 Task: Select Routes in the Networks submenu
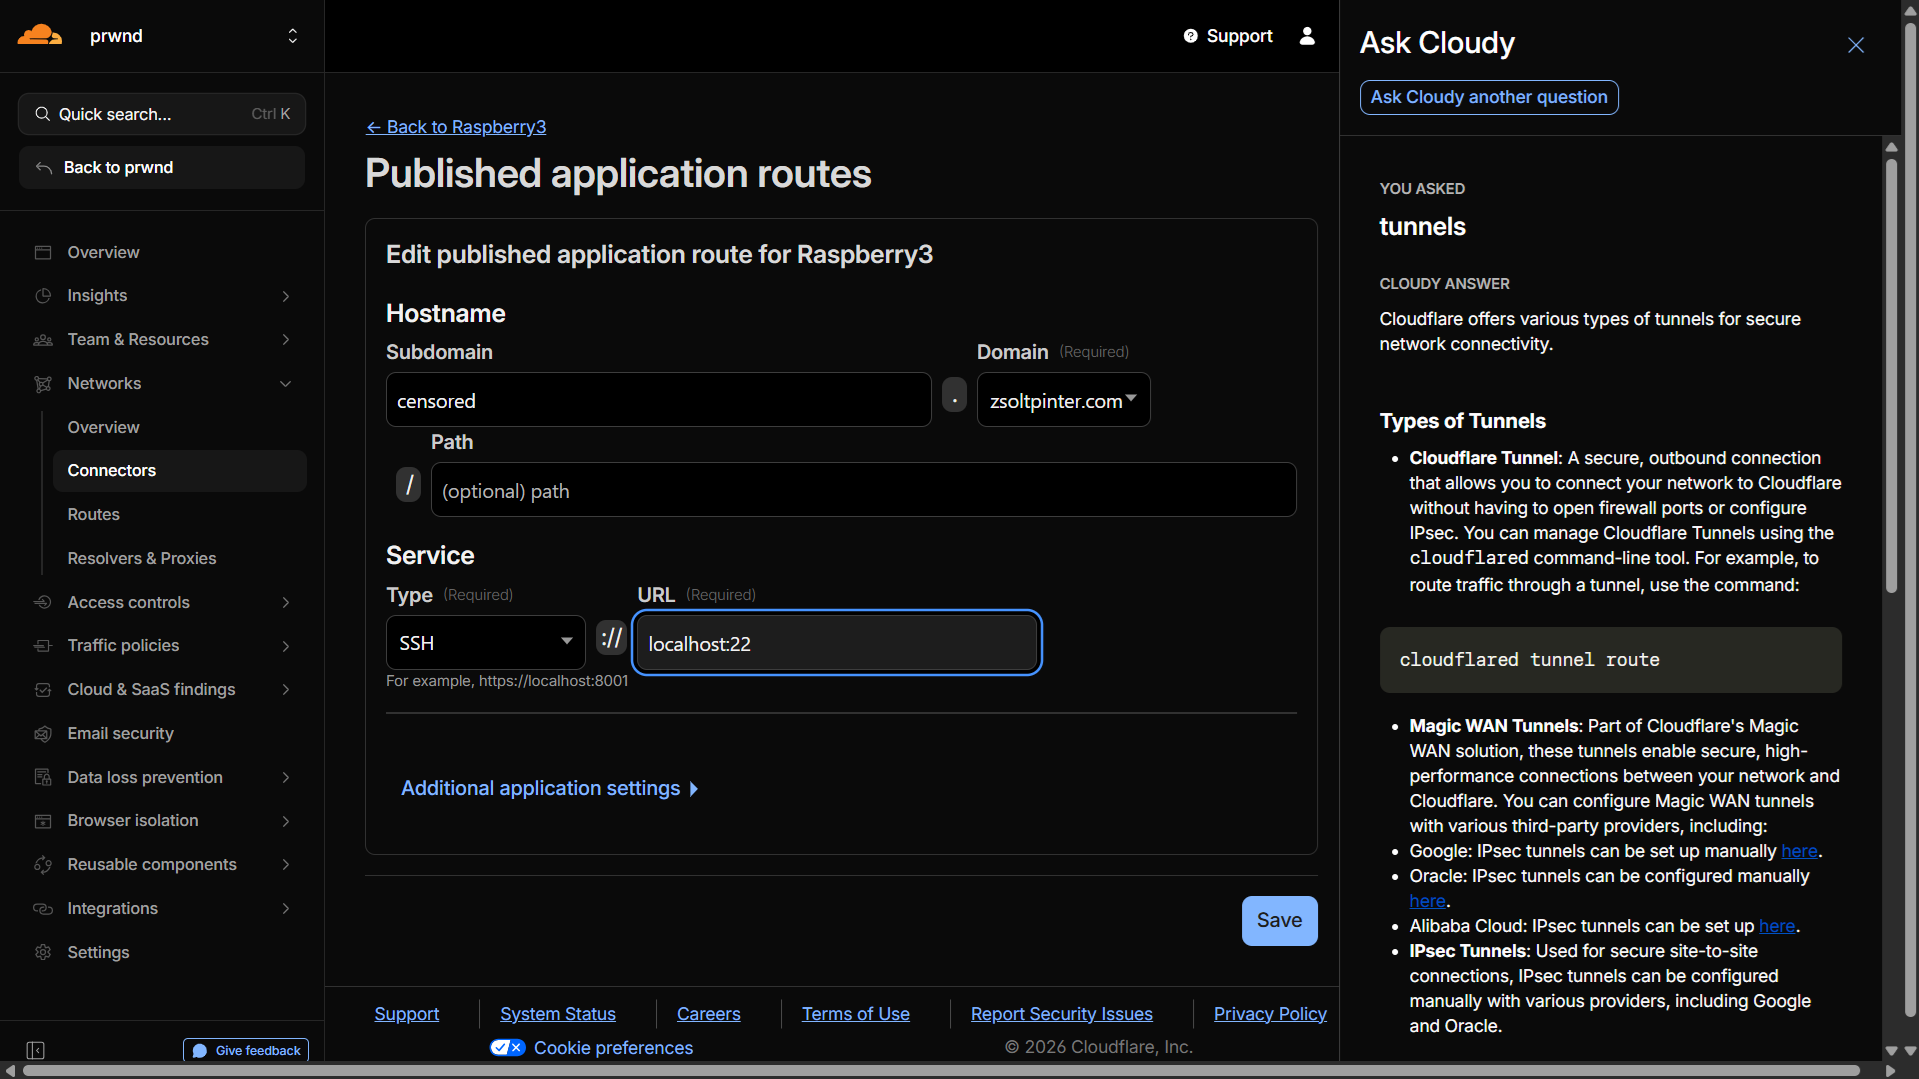(x=94, y=514)
